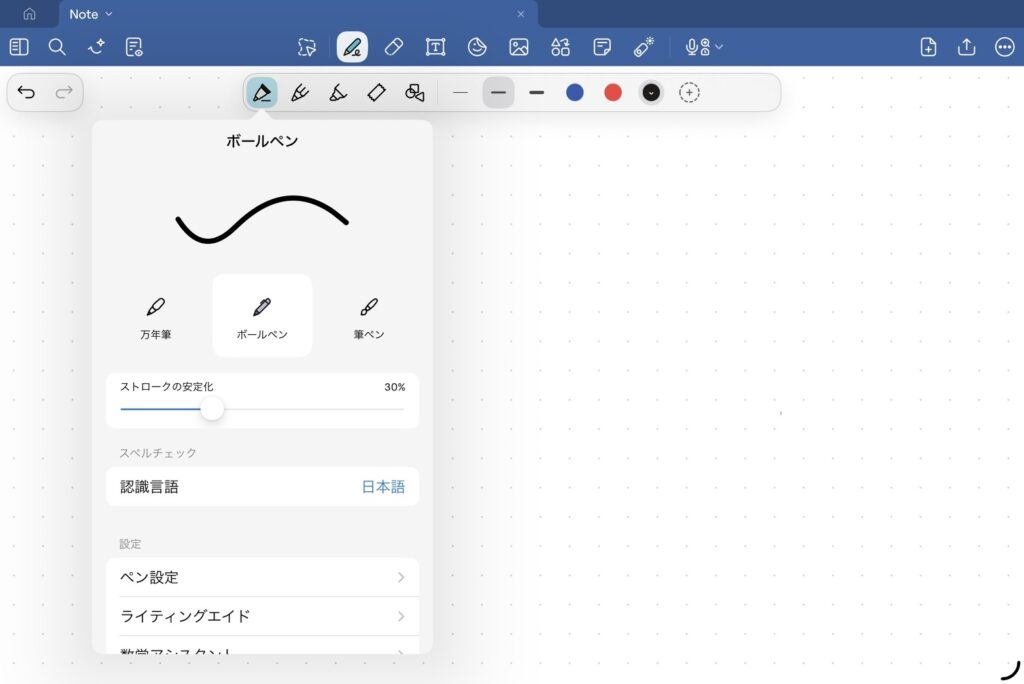Image resolution: width=1024 pixels, height=684 pixels.
Task: Select the eraser tool in top toolbar
Action: 393,47
